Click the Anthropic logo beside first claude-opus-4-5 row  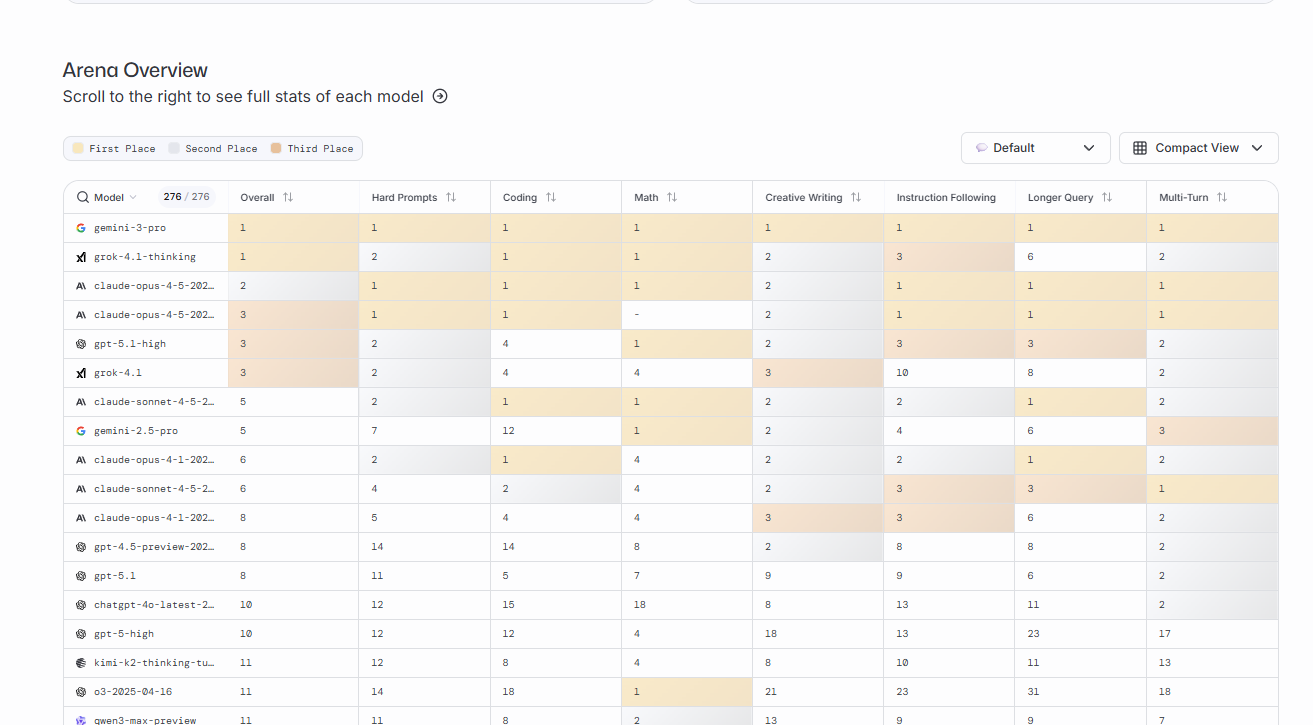click(81, 286)
